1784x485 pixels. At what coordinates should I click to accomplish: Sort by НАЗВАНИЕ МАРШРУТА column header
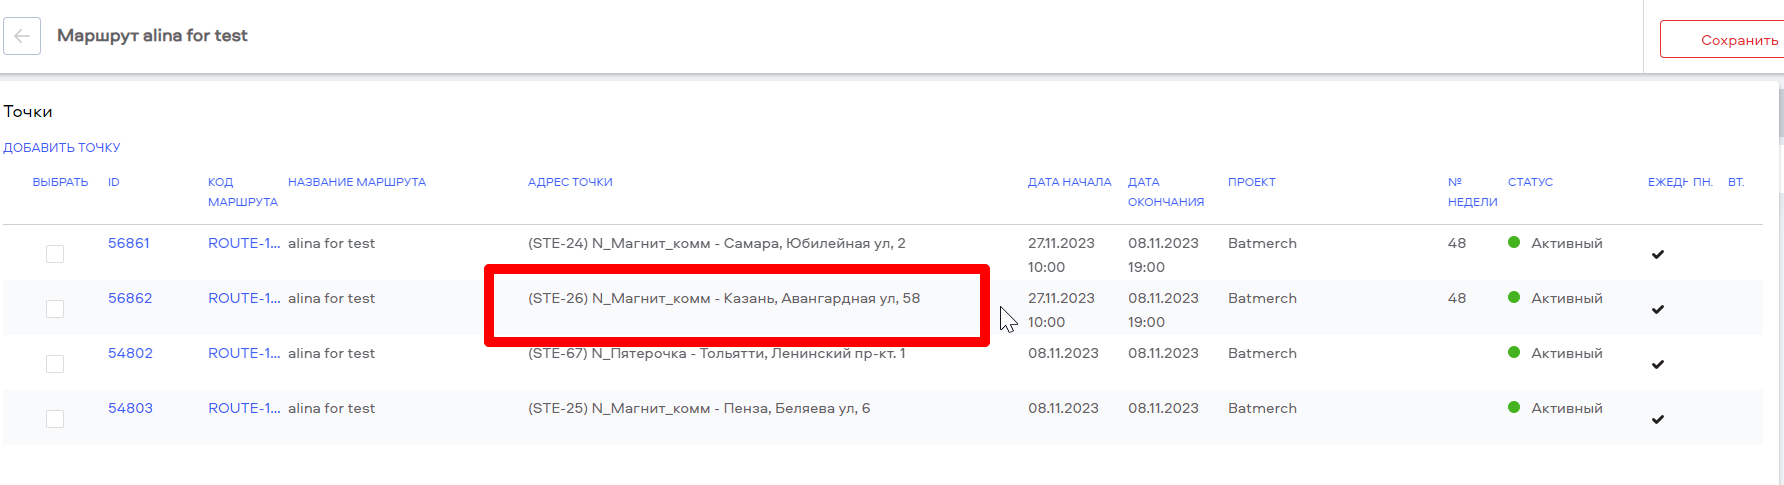tap(357, 182)
